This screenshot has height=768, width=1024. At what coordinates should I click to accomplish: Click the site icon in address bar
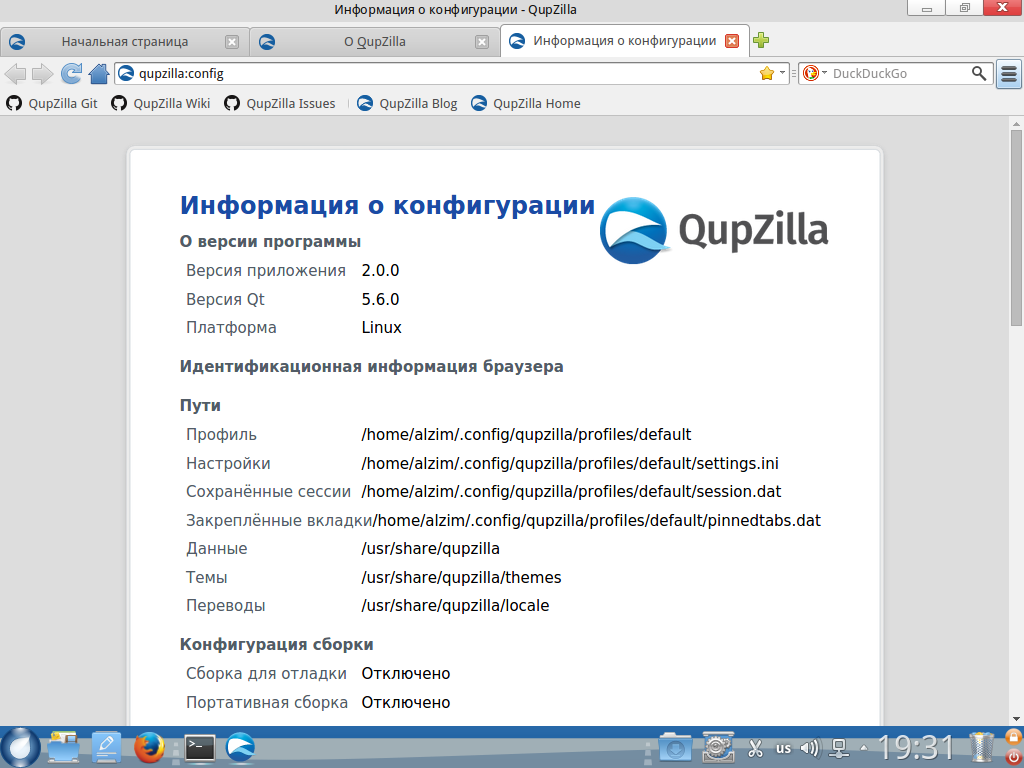126,73
